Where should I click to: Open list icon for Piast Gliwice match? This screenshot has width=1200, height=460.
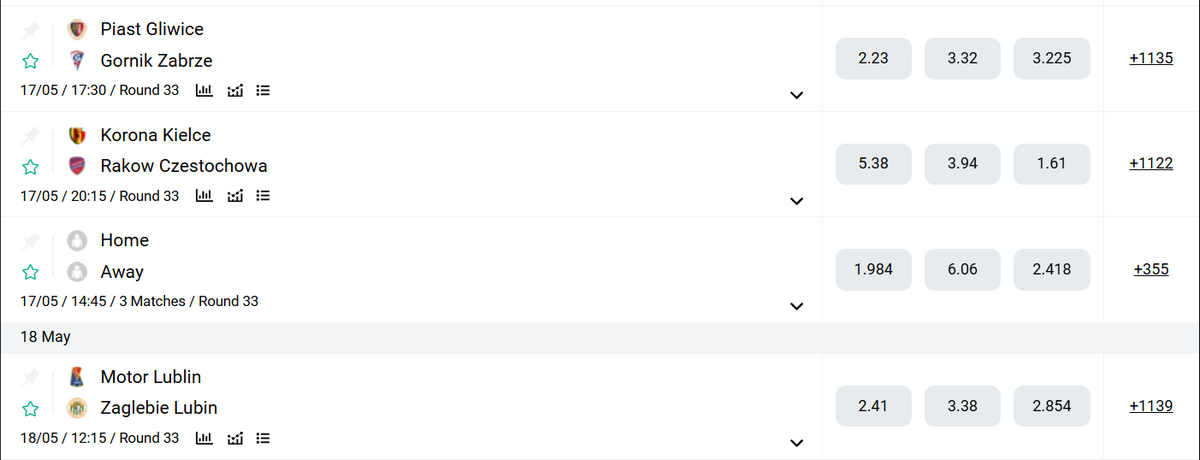click(264, 90)
